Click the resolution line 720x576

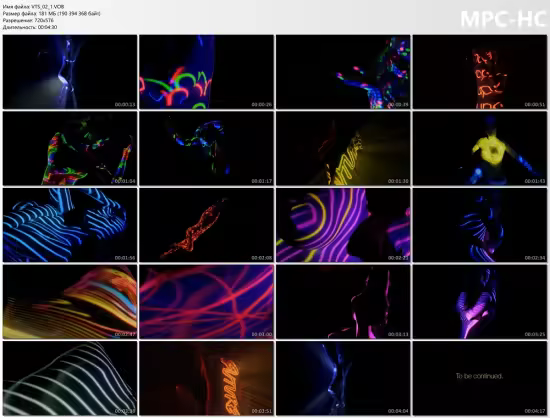point(28,20)
